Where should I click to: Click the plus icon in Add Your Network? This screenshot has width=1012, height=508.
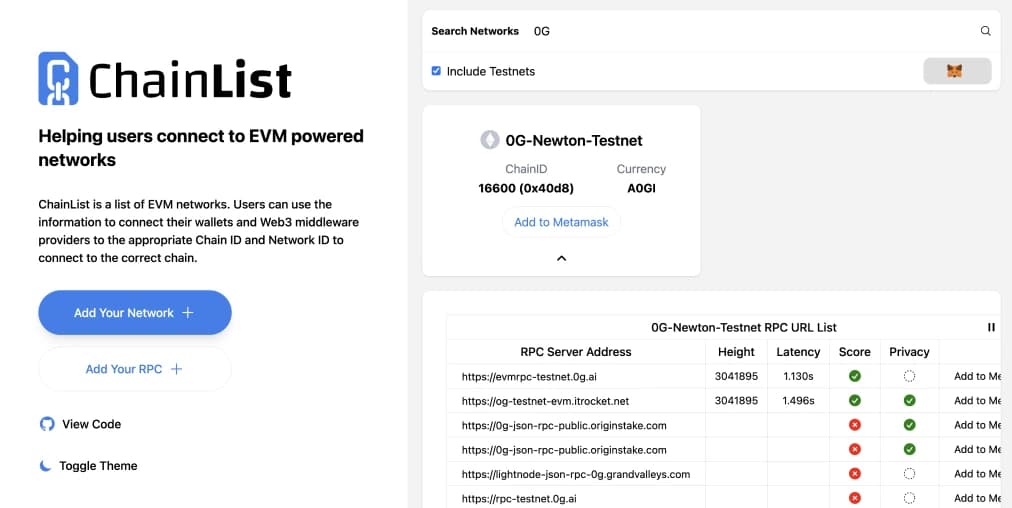pyautogui.click(x=188, y=312)
